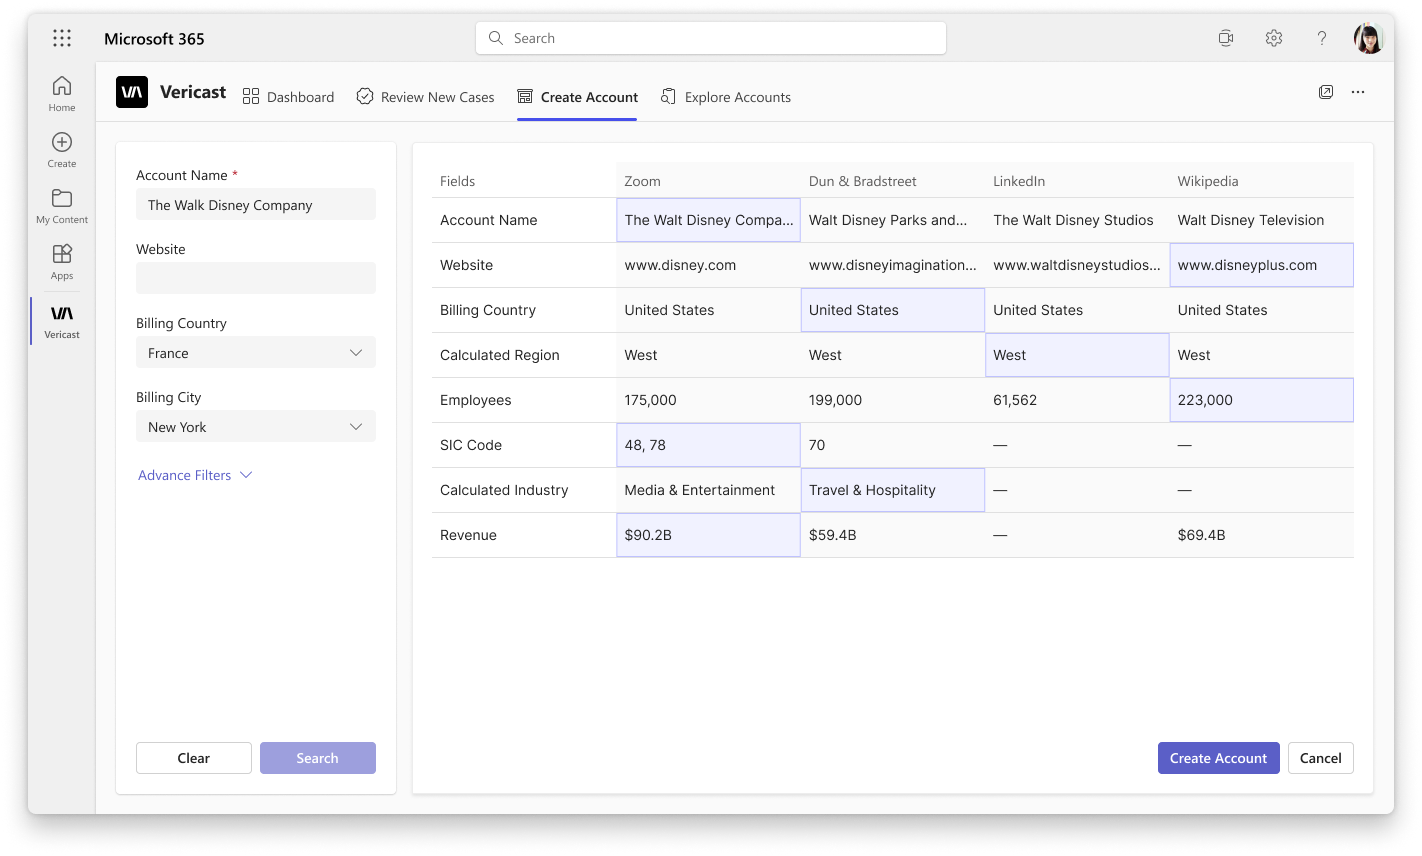Go to Home in the sidebar
The height and width of the screenshot is (856, 1422).
[x=62, y=93]
